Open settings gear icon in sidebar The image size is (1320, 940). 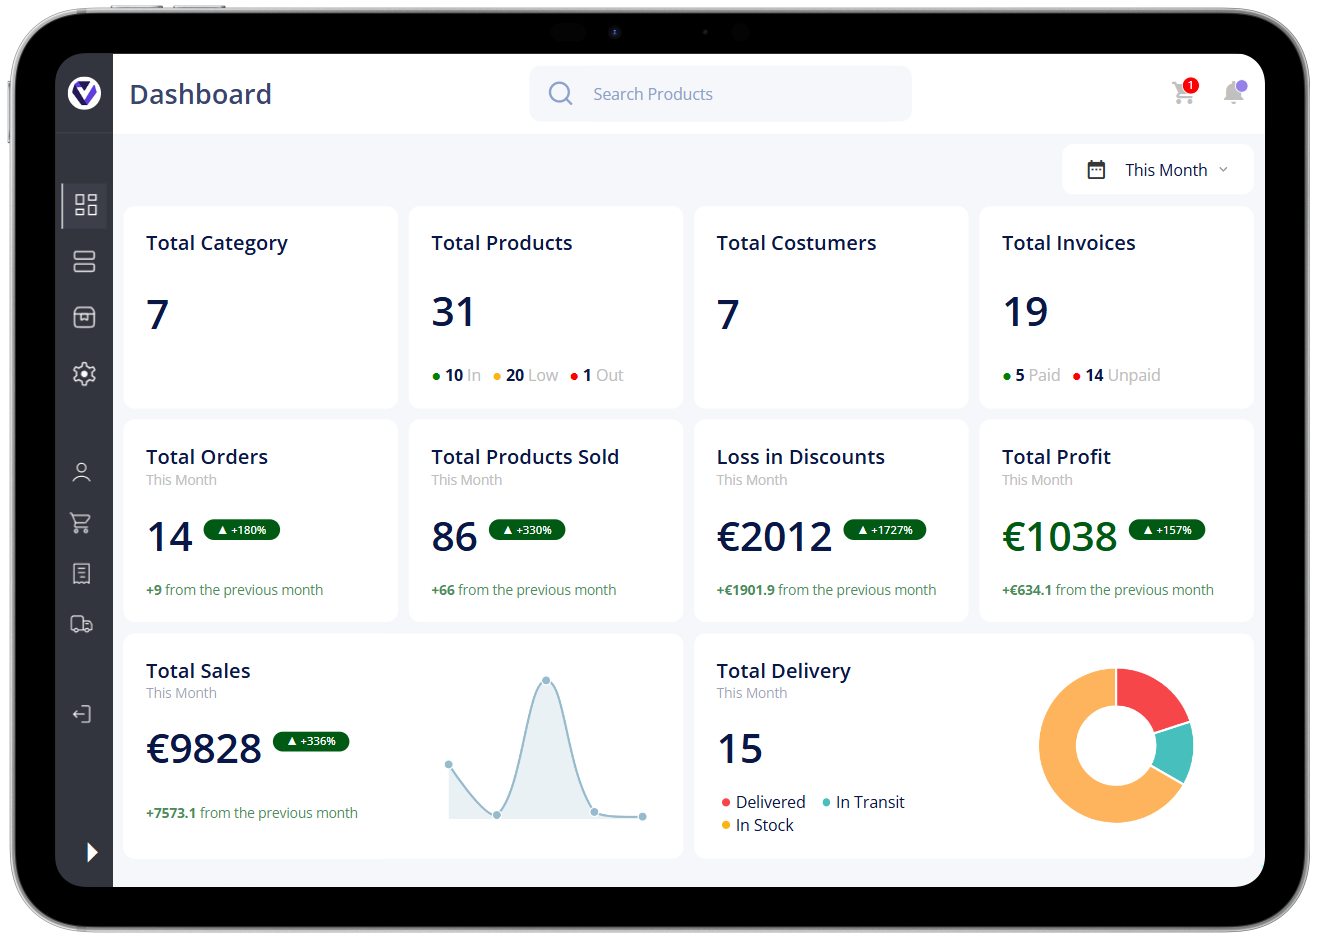[x=84, y=373]
